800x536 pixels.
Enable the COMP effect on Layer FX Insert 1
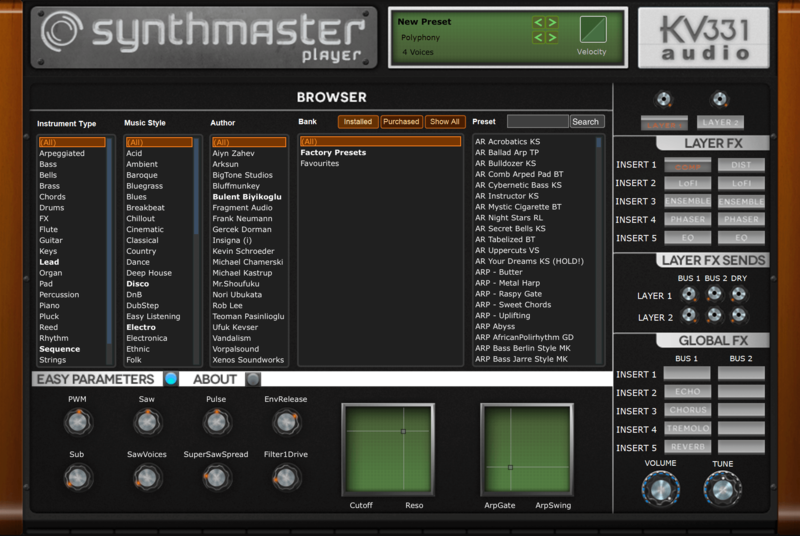point(687,165)
